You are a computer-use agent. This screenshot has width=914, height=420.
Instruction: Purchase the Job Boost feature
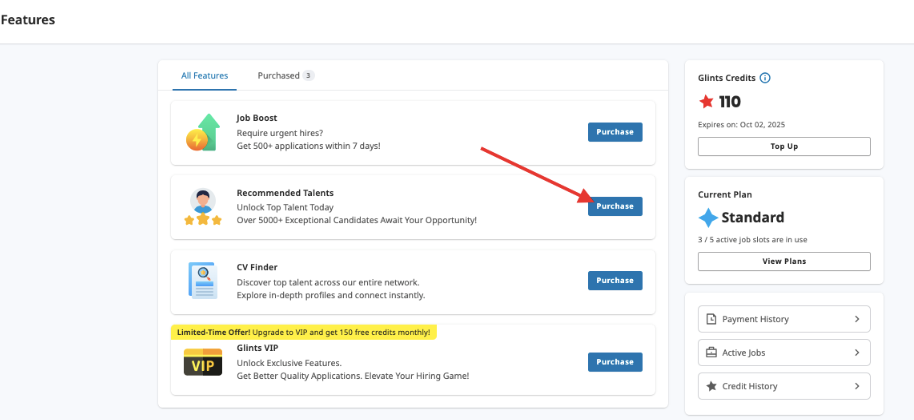[x=615, y=132]
